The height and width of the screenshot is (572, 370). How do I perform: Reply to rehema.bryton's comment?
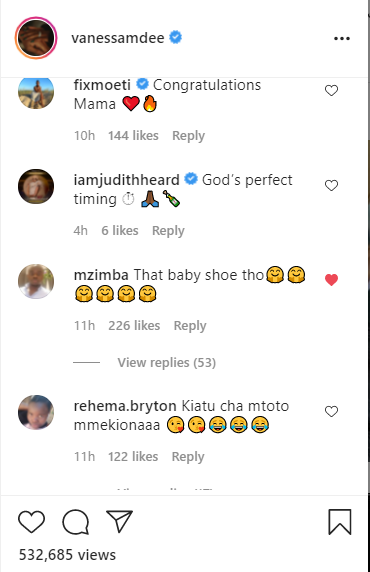188,457
